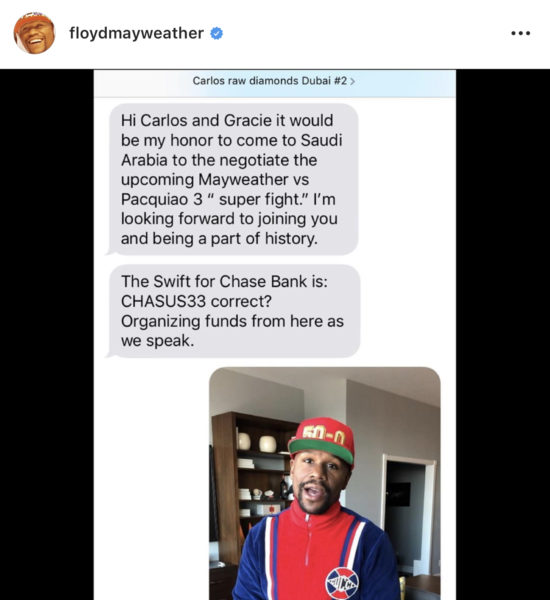Image resolution: width=550 pixels, height=600 pixels.
Task: Expand contact details chevron beside Dubai #2
Action: 353,81
